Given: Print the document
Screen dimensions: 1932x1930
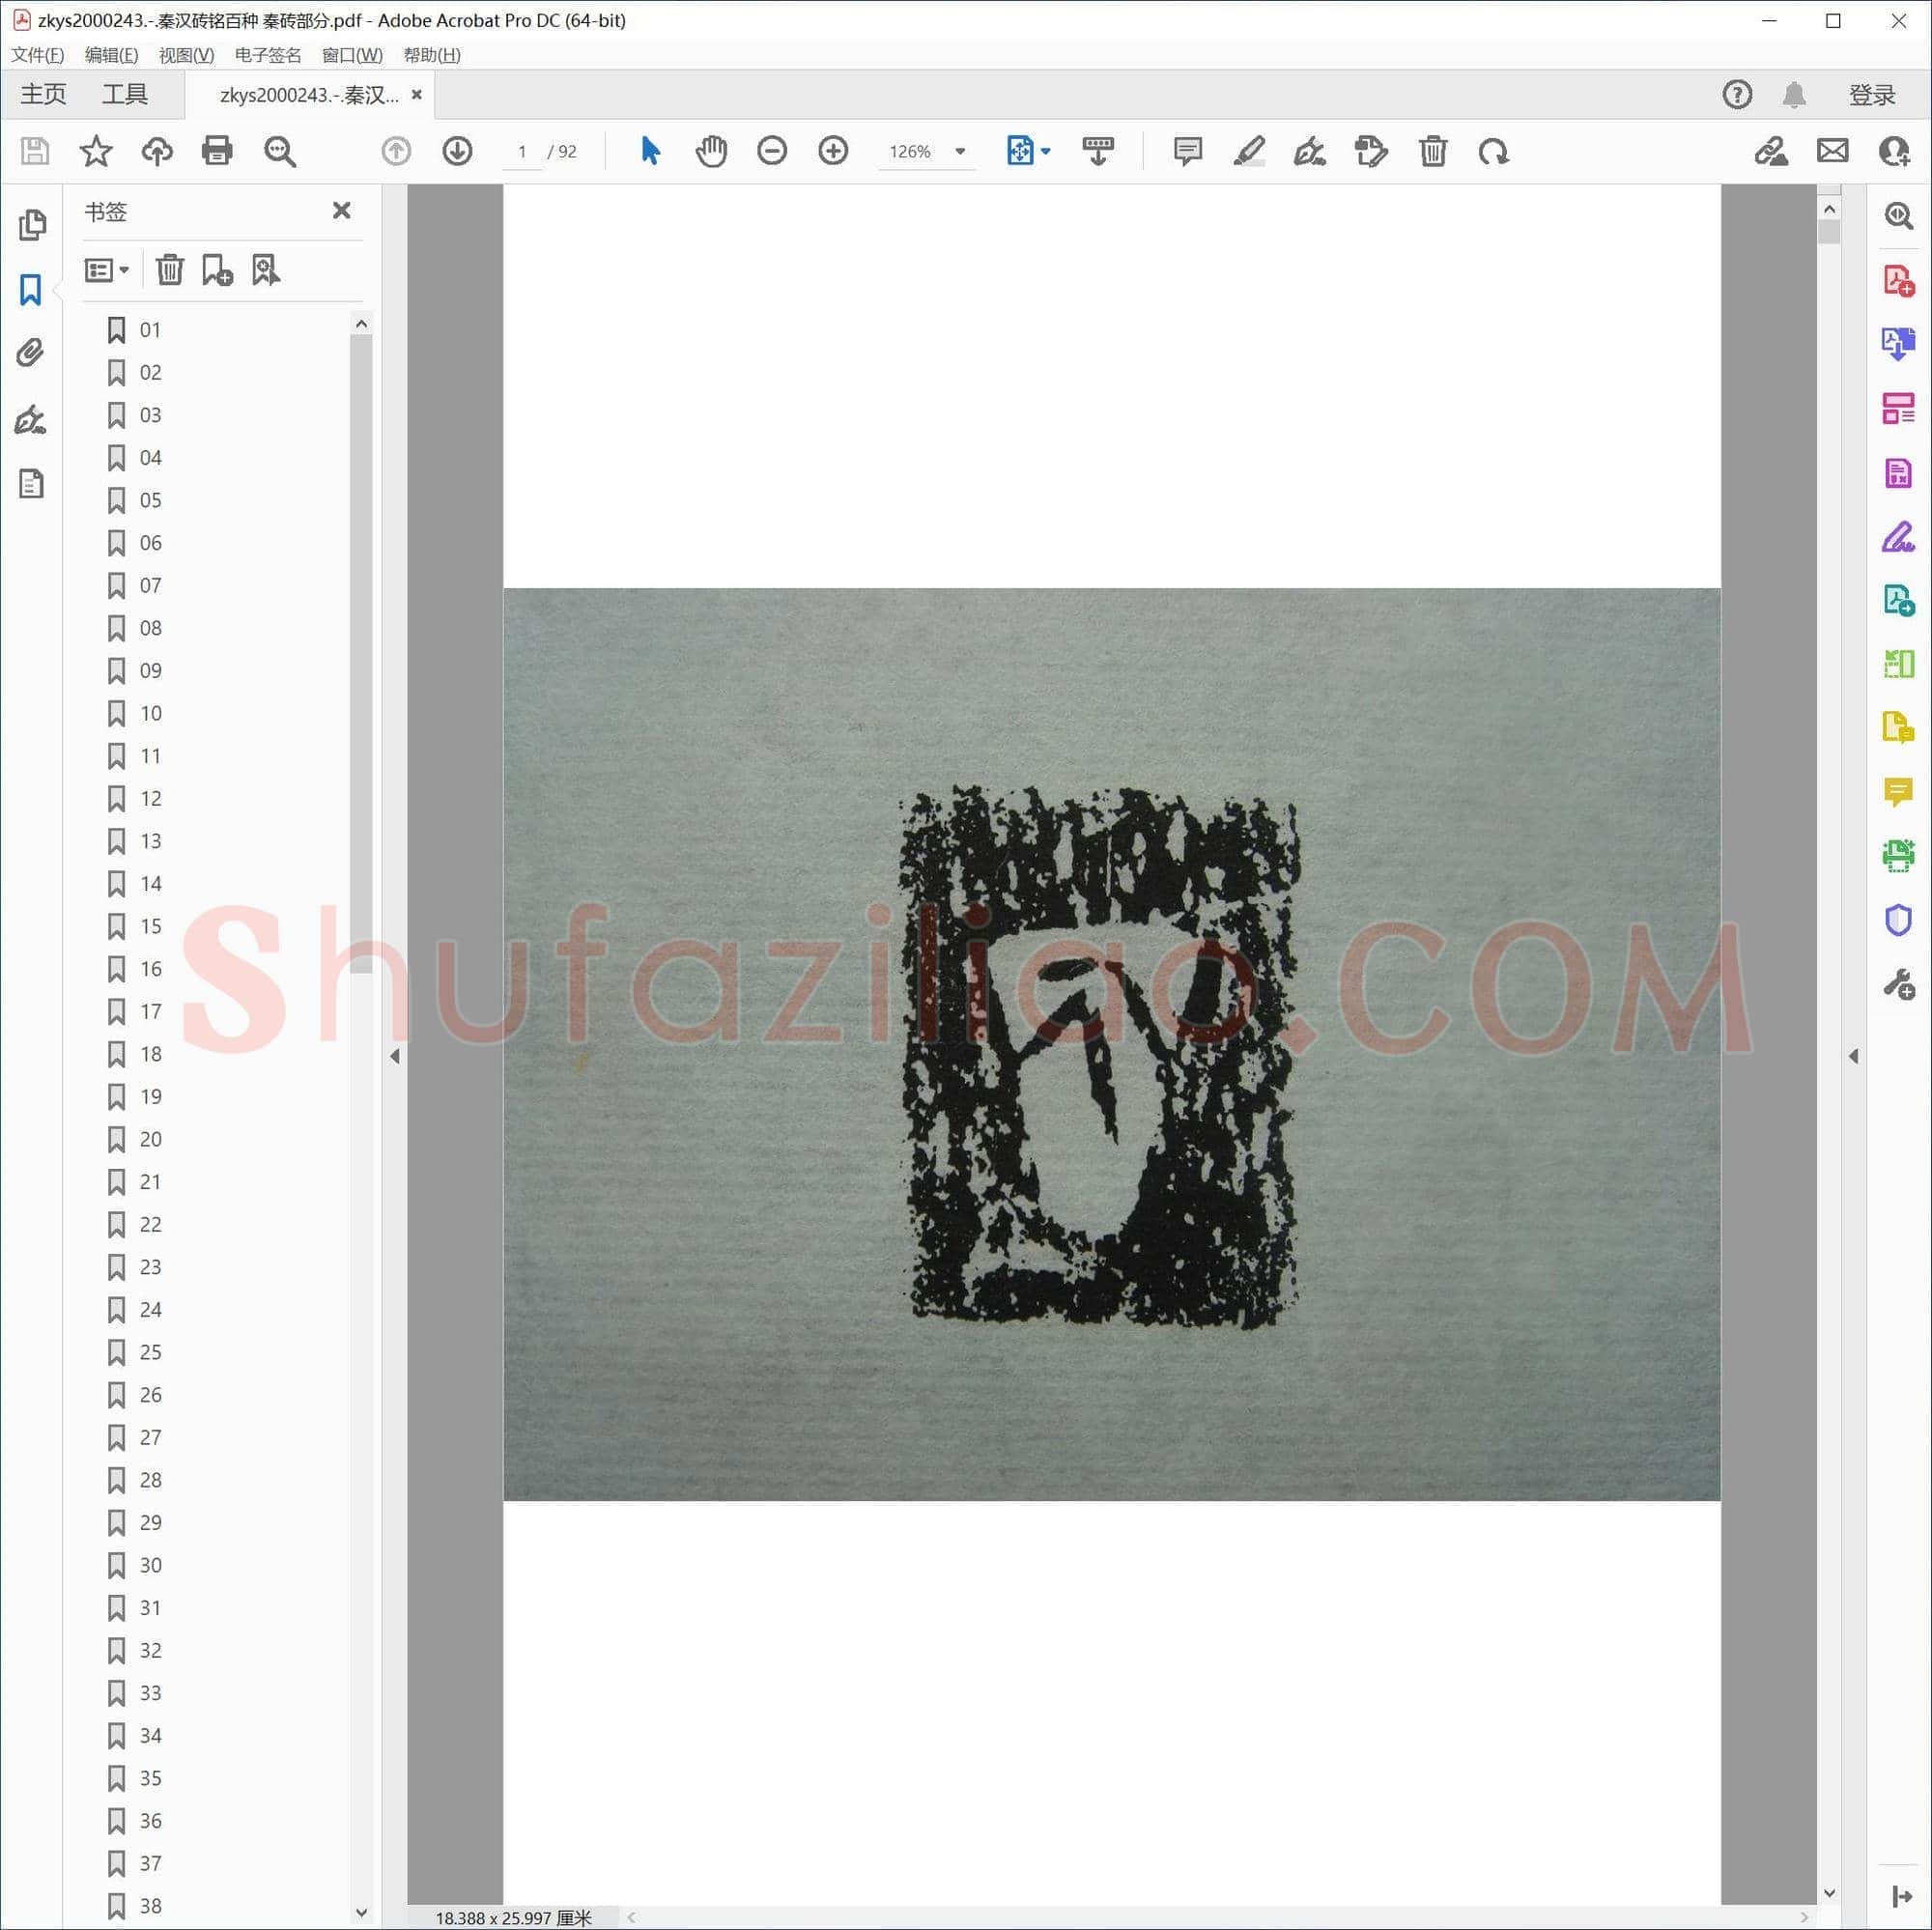Looking at the screenshot, I should pos(217,151).
